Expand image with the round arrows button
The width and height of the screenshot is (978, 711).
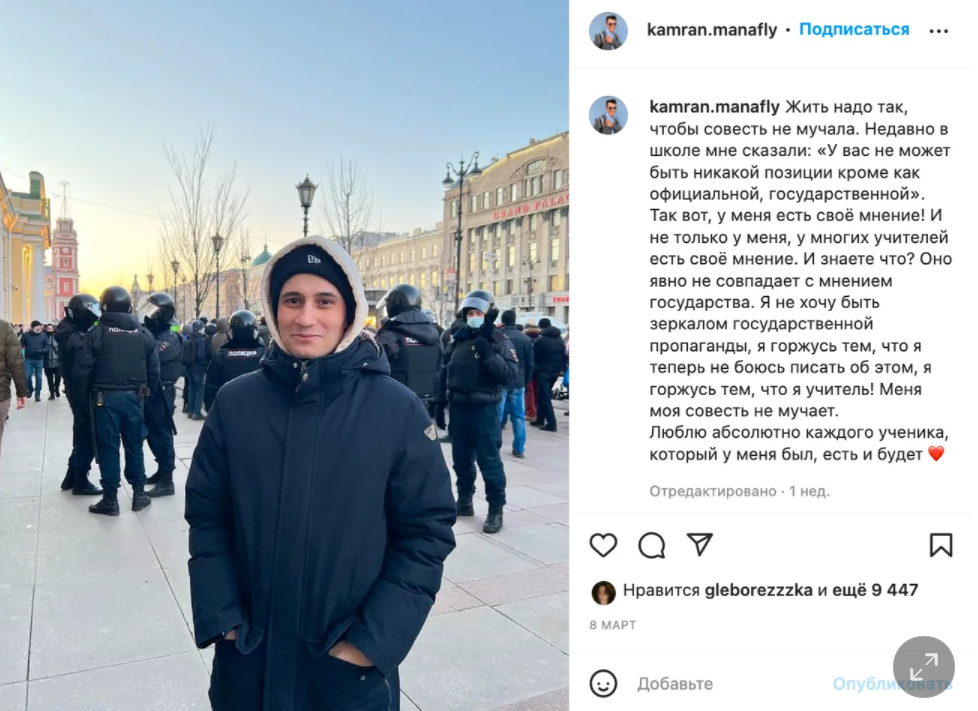(x=924, y=667)
